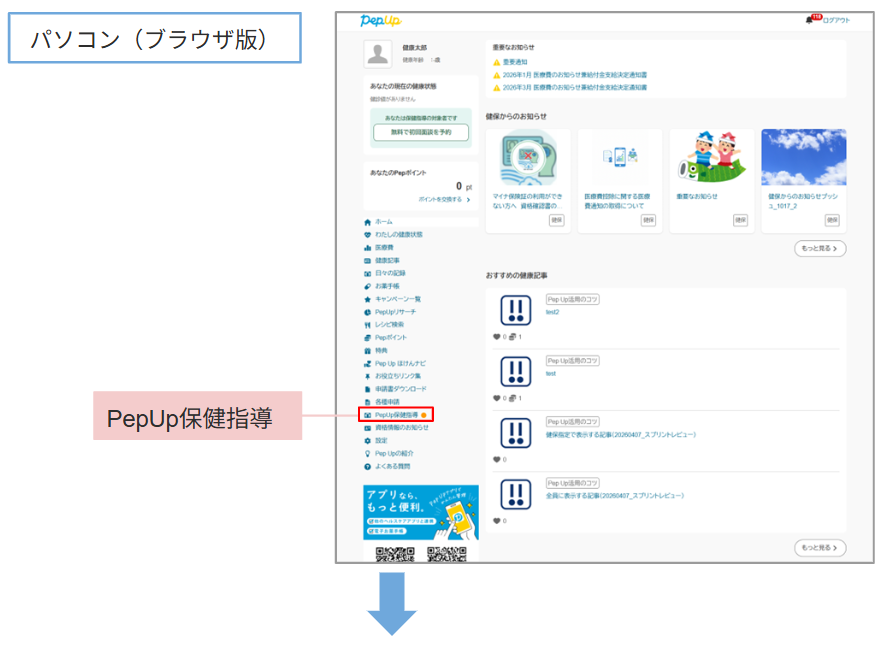Image resolution: width=890 pixels, height=647 pixels.
Task: Click the icon beside 健康記事 in the sidebar
Action: pyautogui.click(x=367, y=261)
